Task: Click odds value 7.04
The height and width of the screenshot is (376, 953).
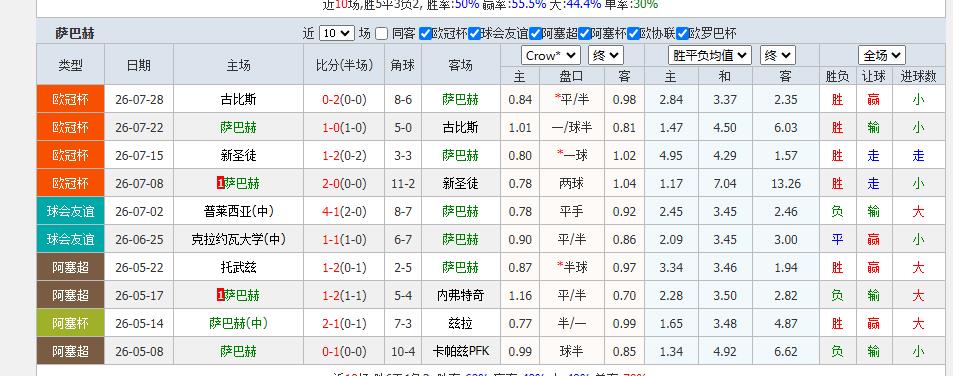Action: click(x=725, y=183)
